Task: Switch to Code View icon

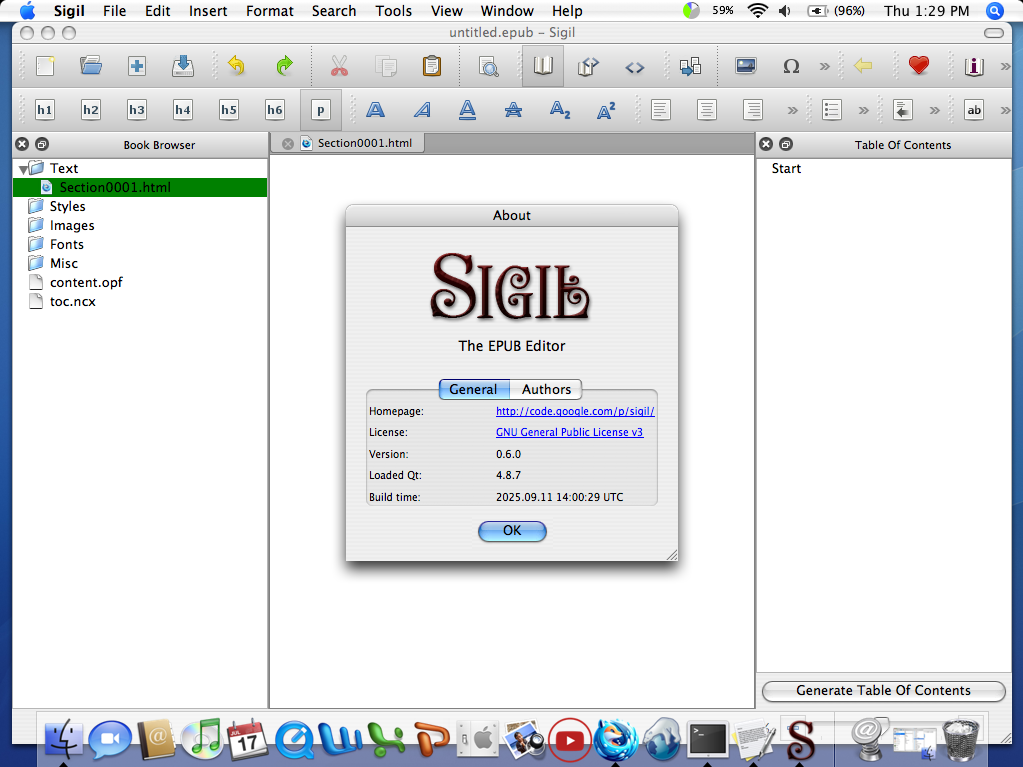Action: pyautogui.click(x=635, y=67)
